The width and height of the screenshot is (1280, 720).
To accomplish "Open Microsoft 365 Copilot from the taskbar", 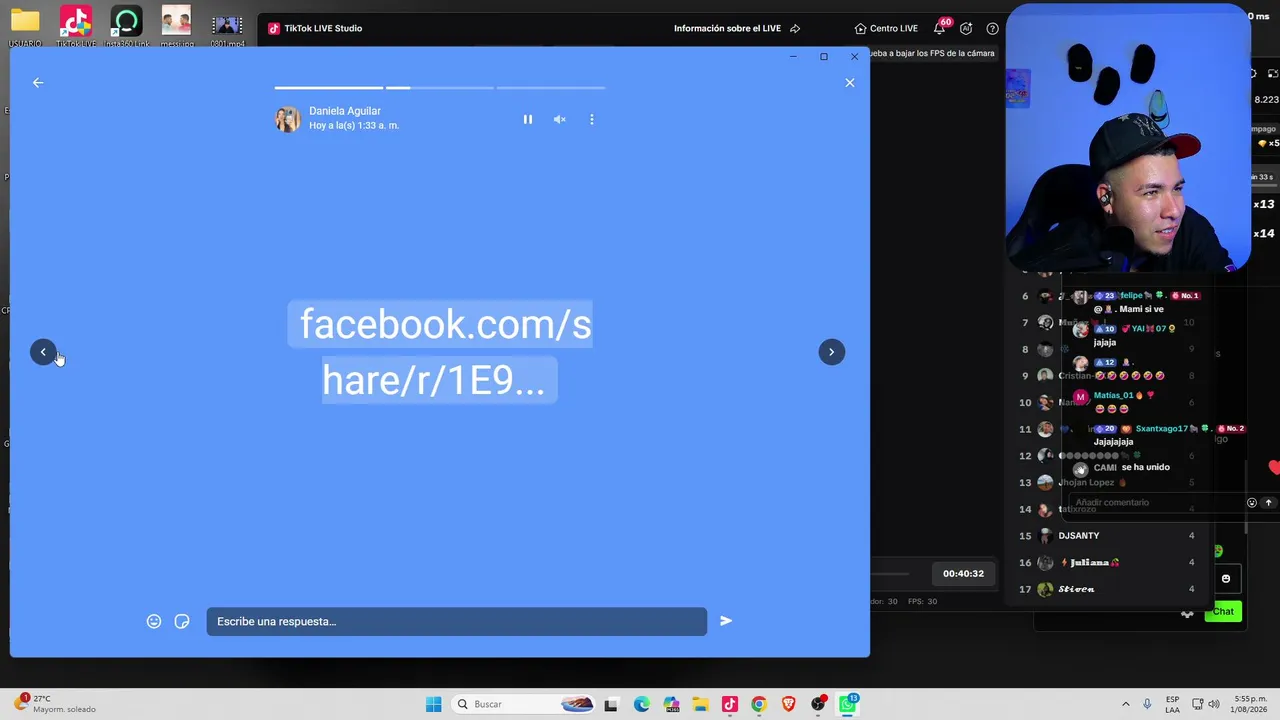I will tap(671, 704).
